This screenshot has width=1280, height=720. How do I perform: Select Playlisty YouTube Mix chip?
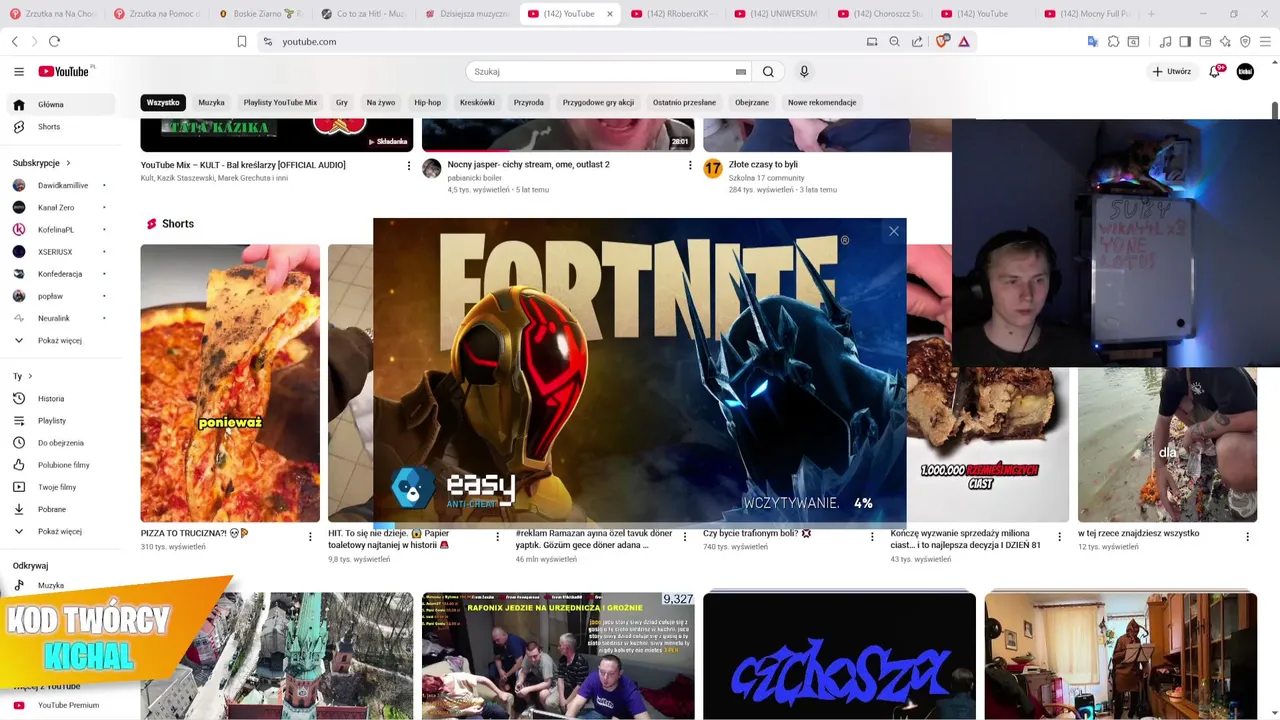click(280, 102)
